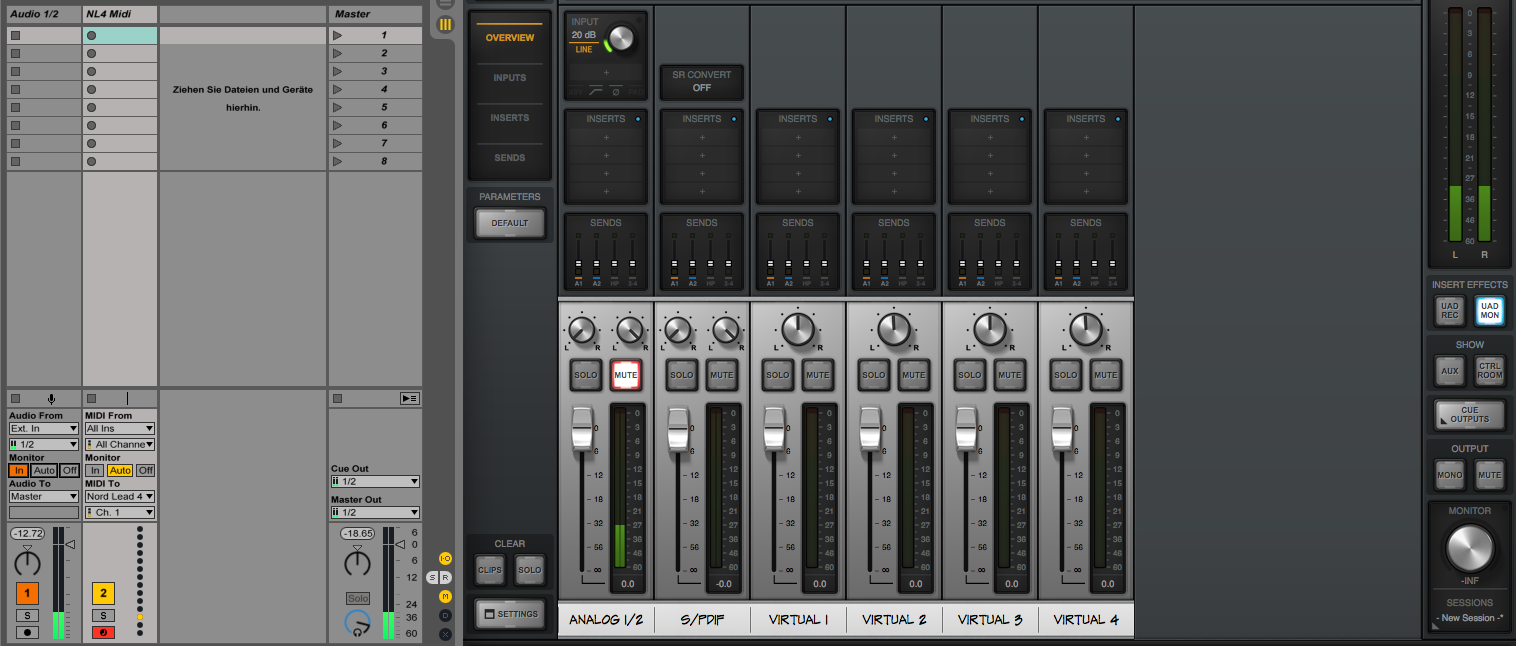Click the Default parameters button
The height and width of the screenshot is (646, 1516).
pos(510,223)
